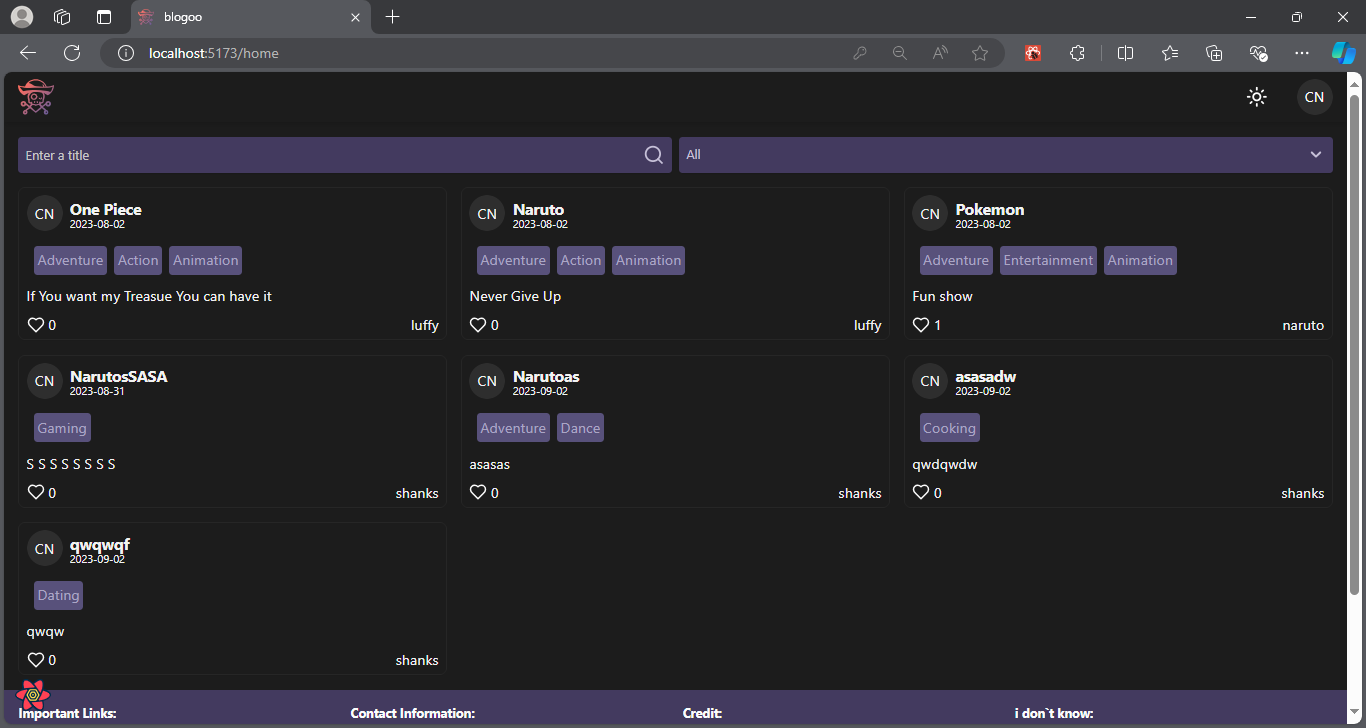Like the Naruto post heart
Screen dimensions: 1366x728
coord(478,325)
